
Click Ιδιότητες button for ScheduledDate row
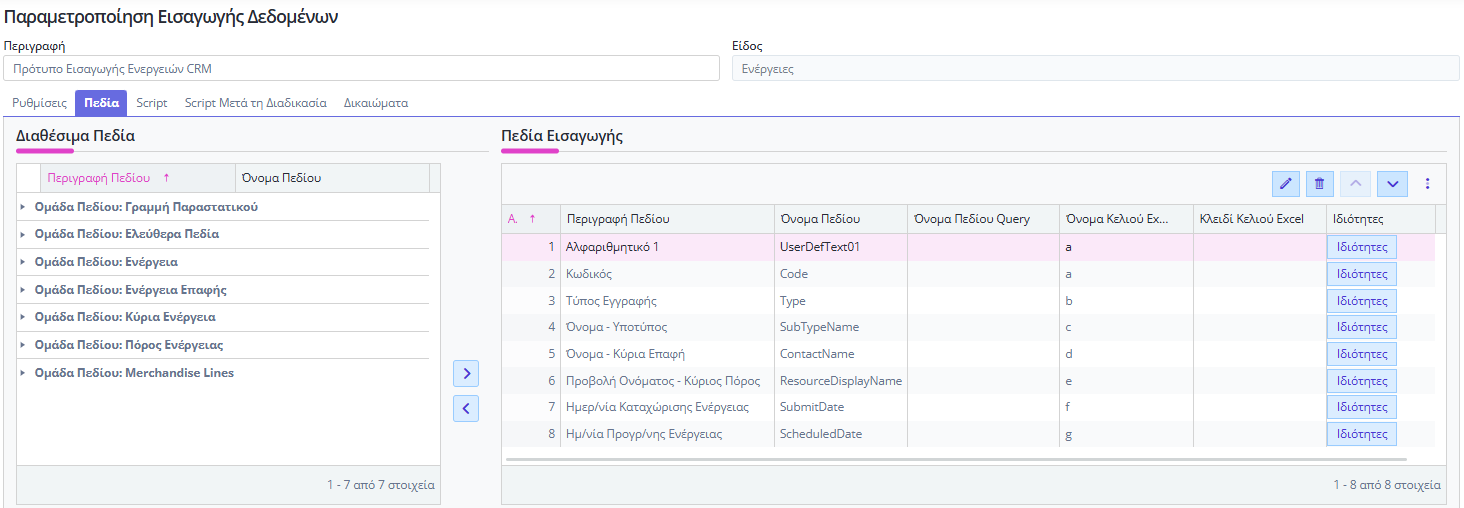[1361, 434]
